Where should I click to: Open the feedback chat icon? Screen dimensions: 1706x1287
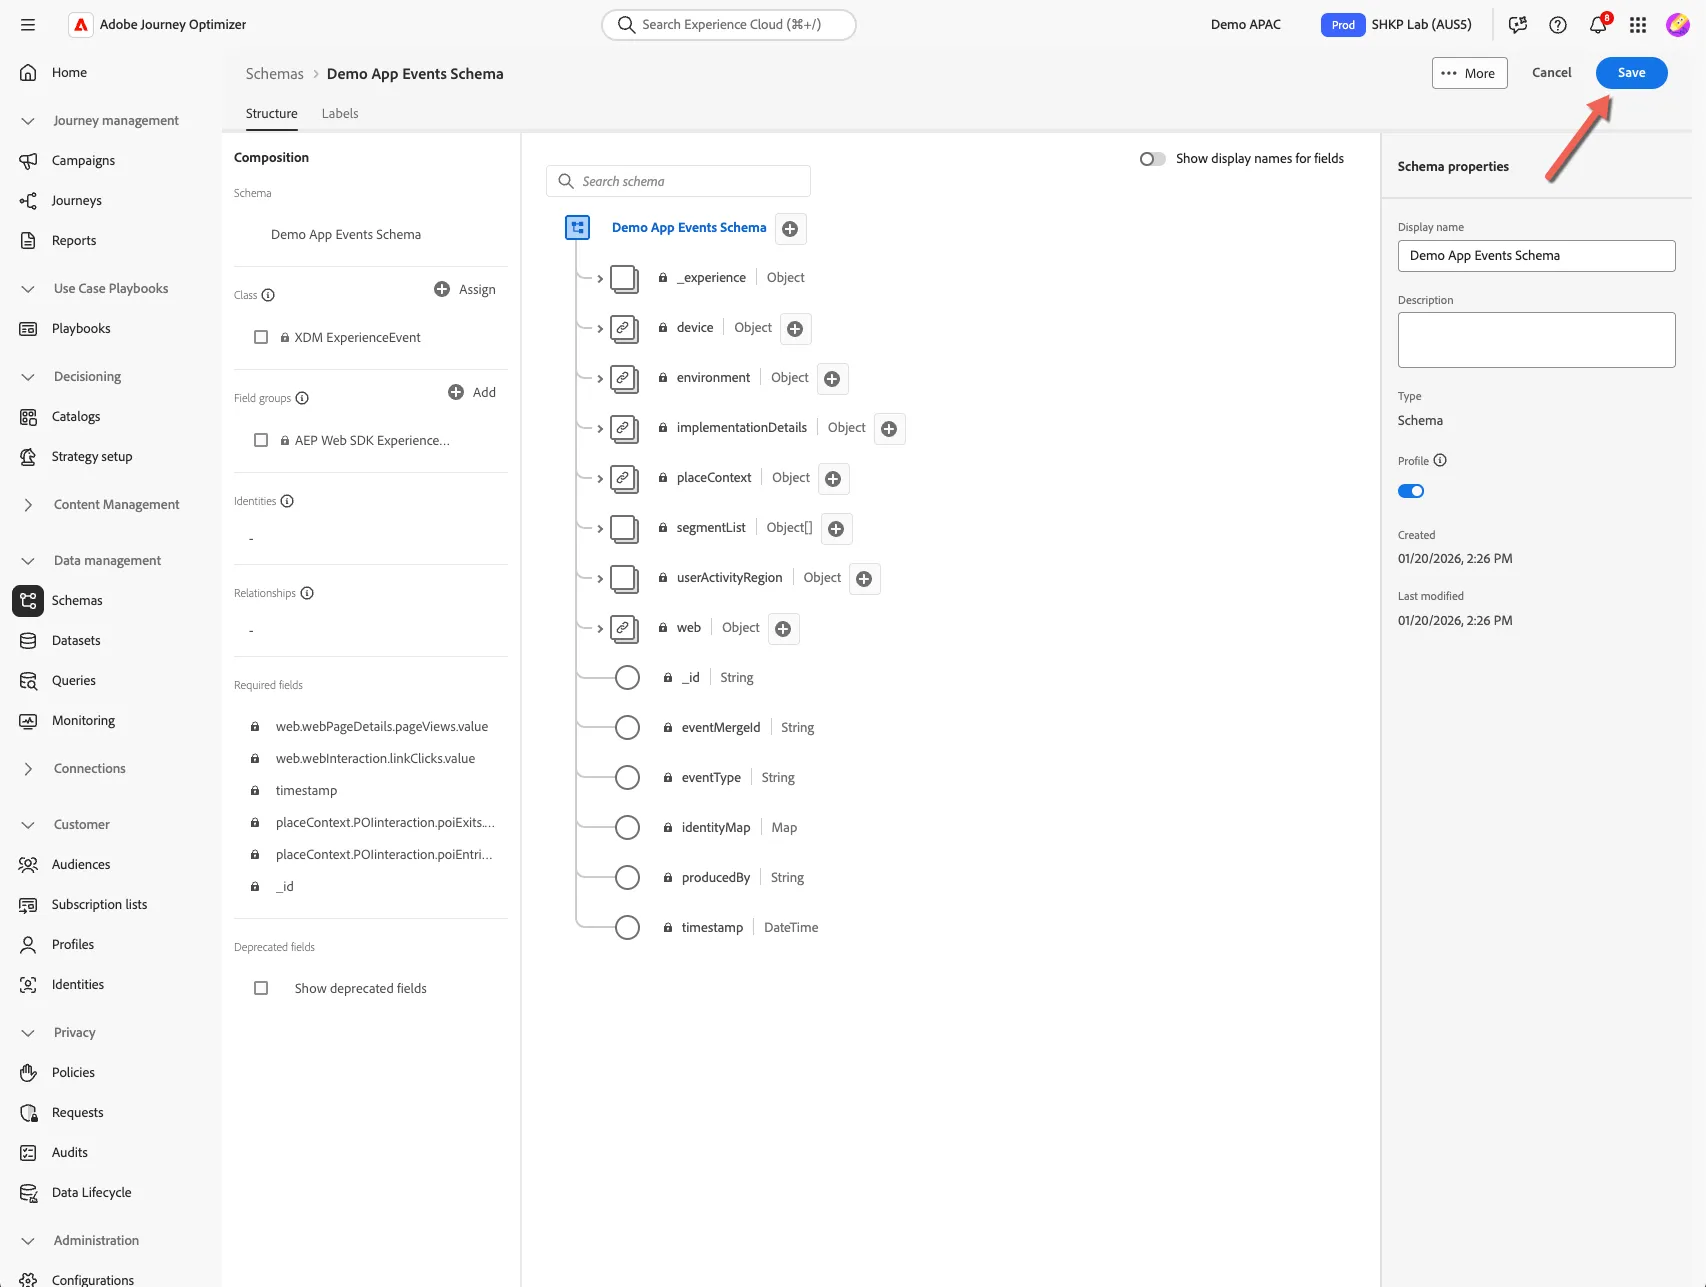[x=1518, y=25]
